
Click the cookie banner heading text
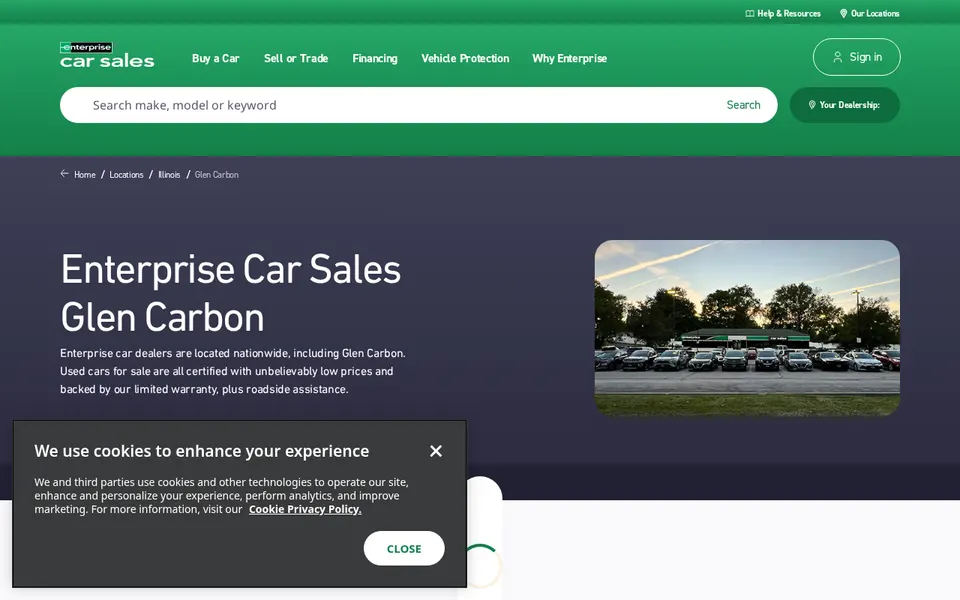[x=201, y=451]
